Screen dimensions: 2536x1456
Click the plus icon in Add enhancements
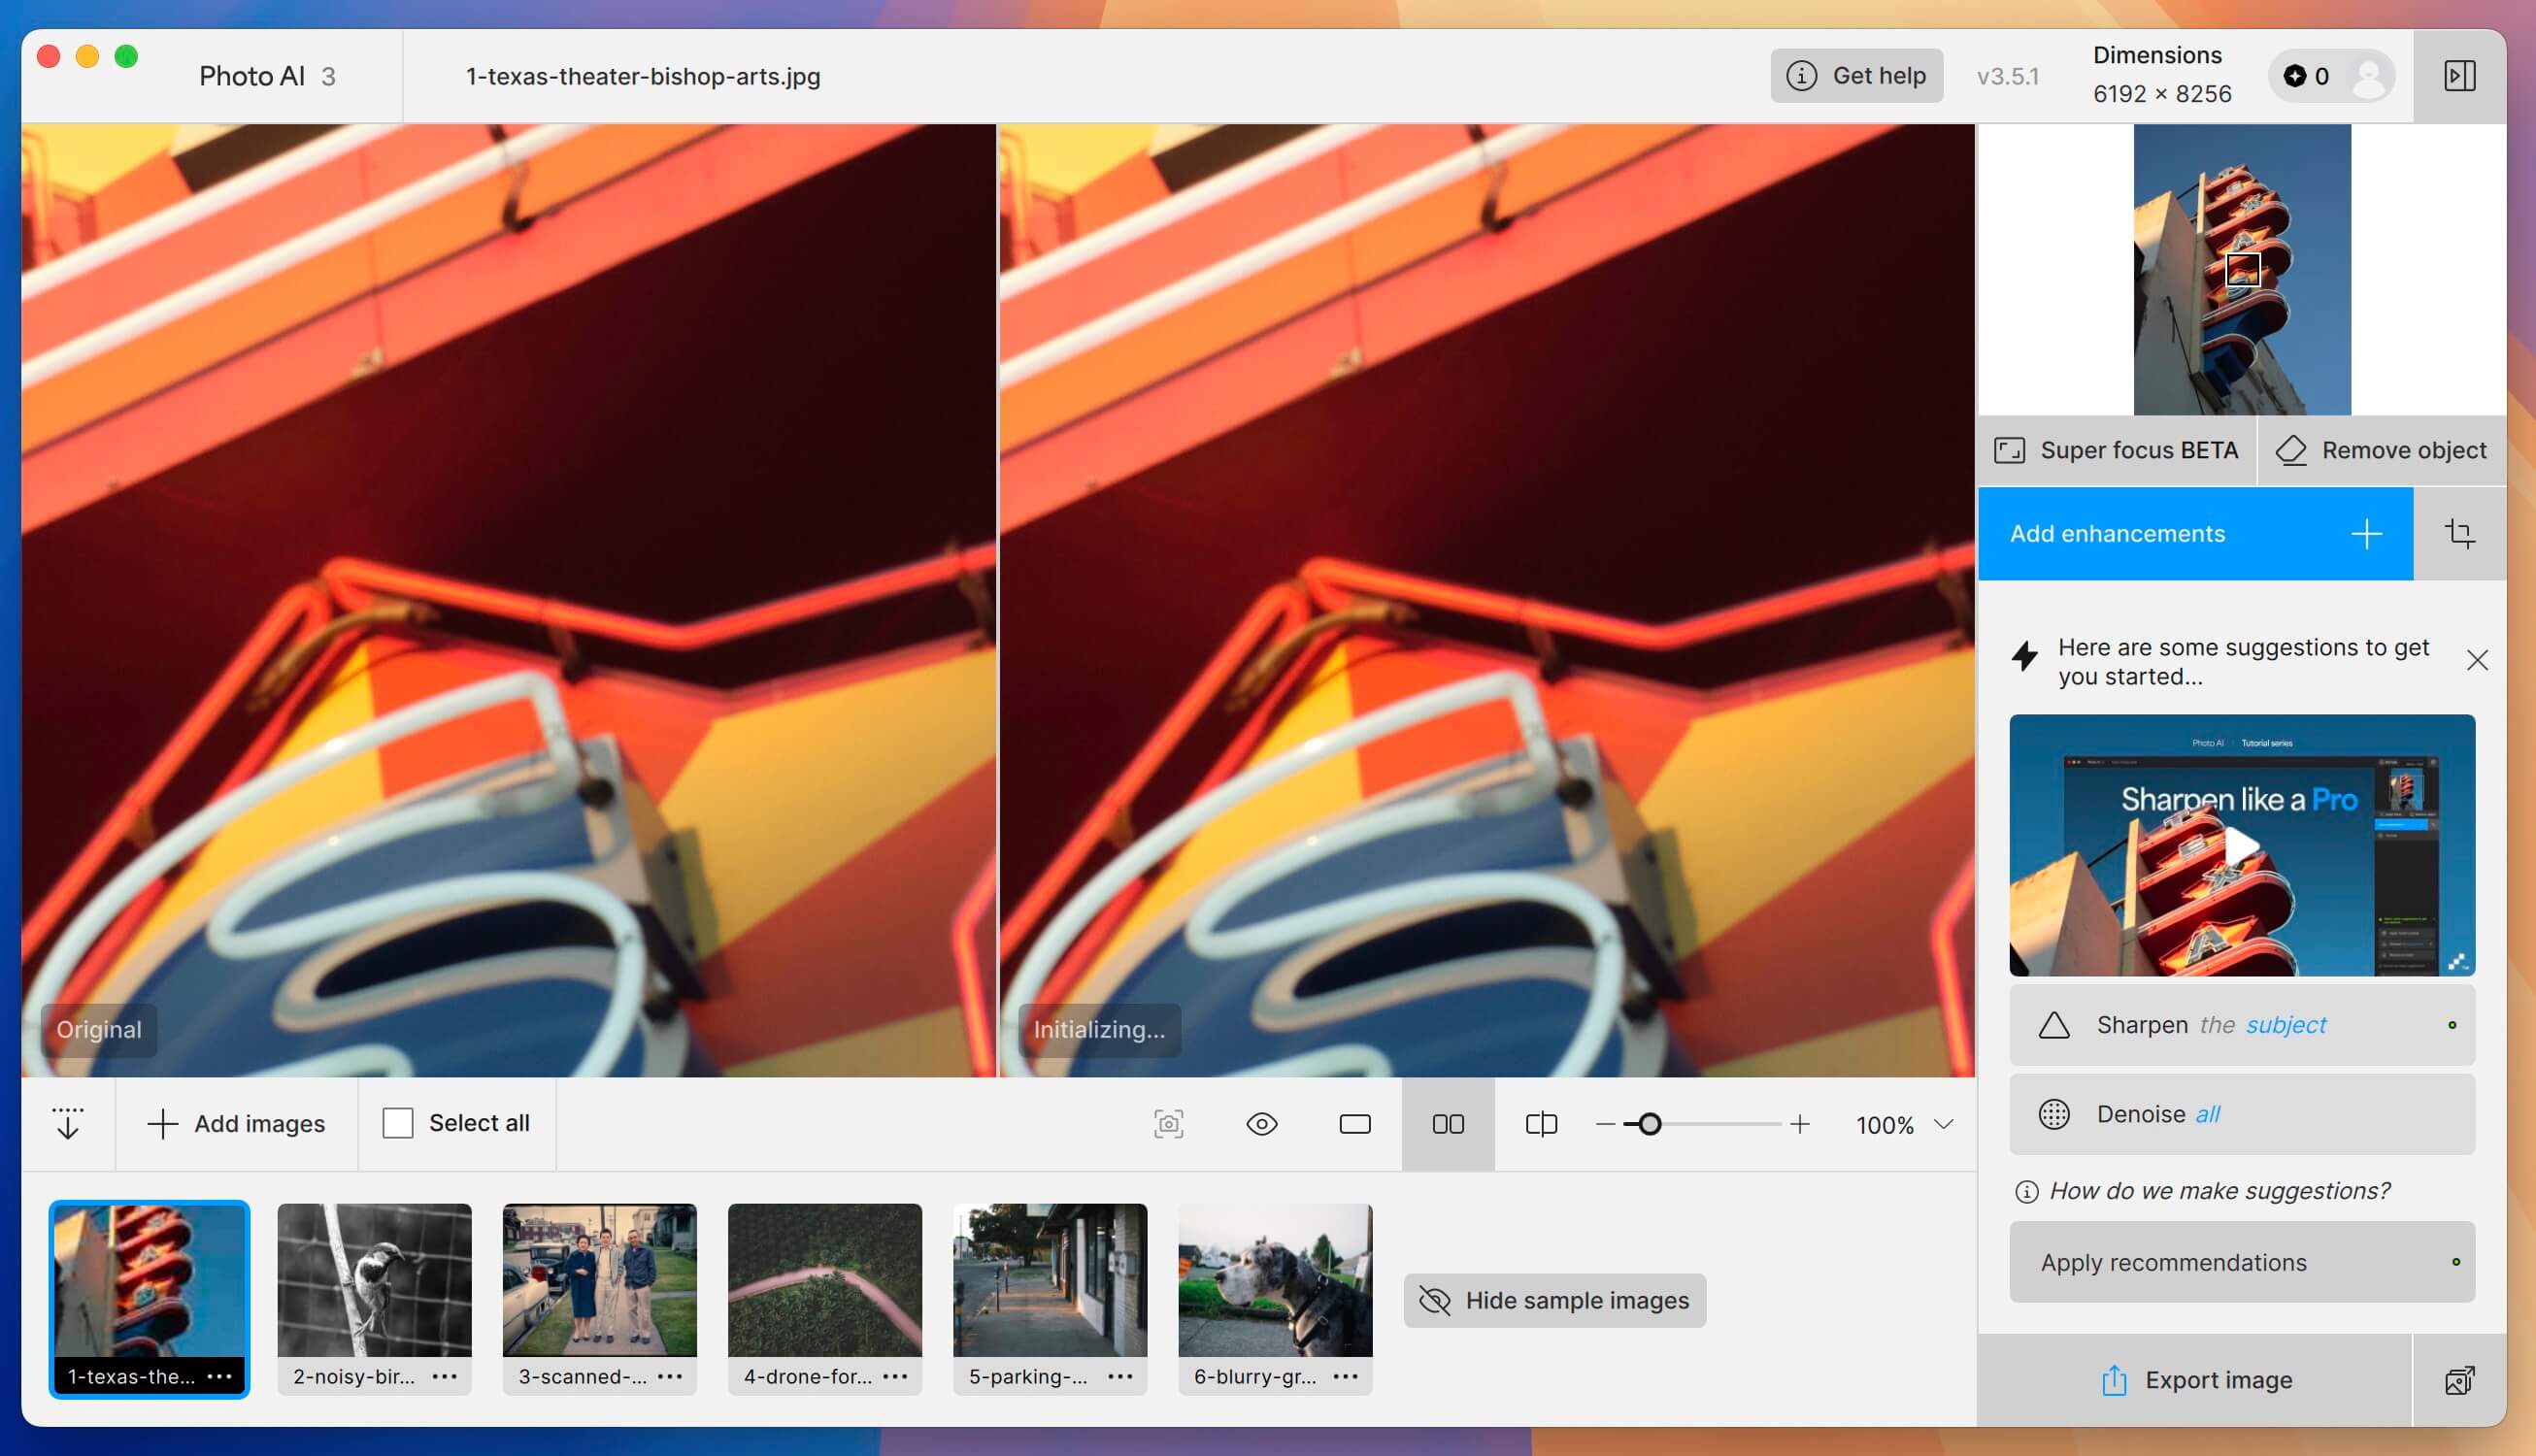tap(2366, 534)
